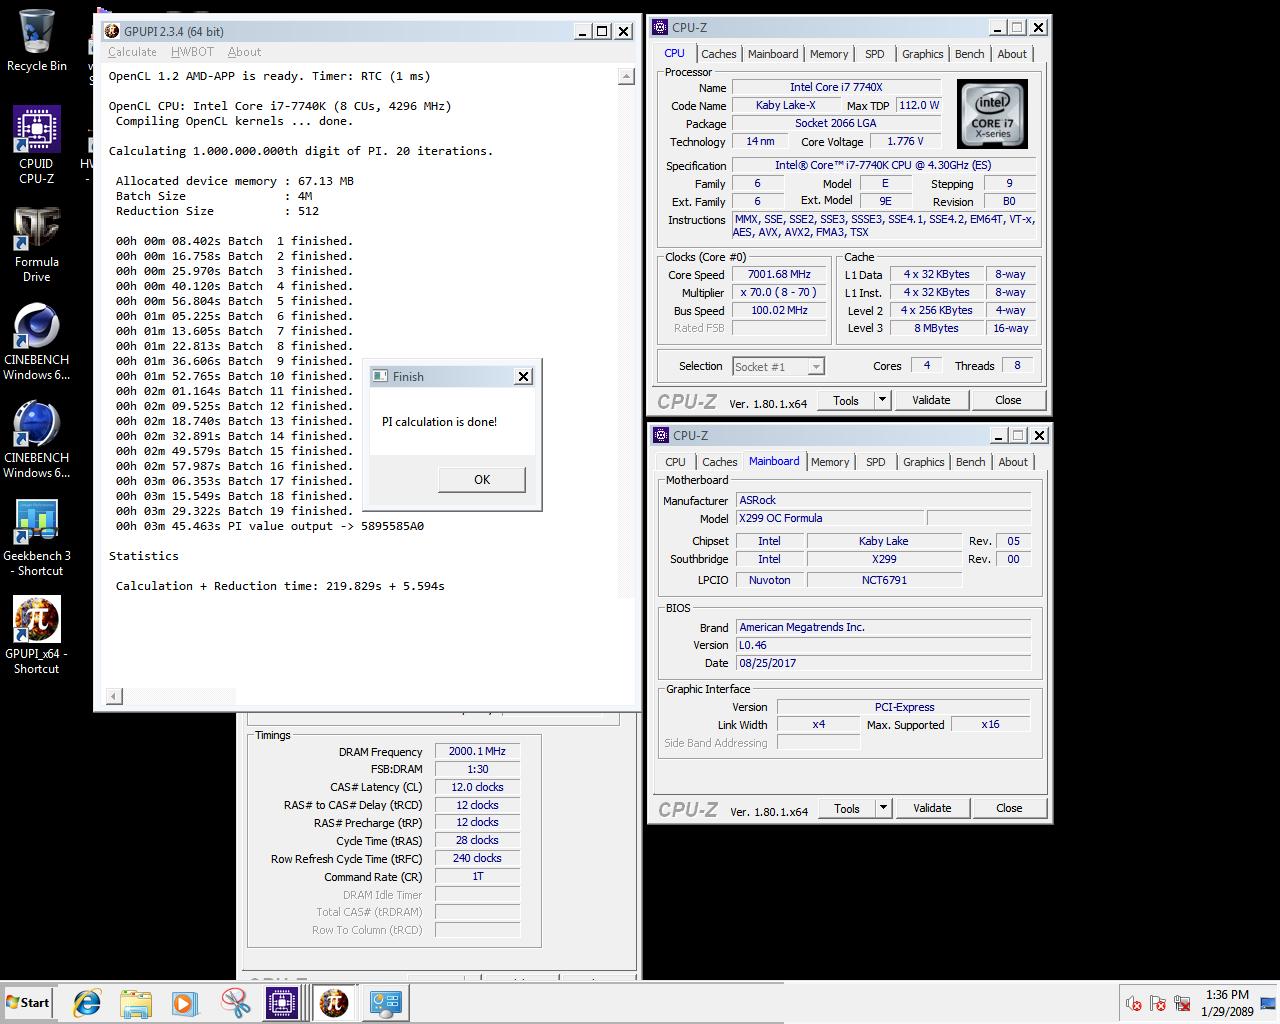Switch to Caches tab in upper CPU-Z
1280x1024 pixels.
click(x=718, y=54)
